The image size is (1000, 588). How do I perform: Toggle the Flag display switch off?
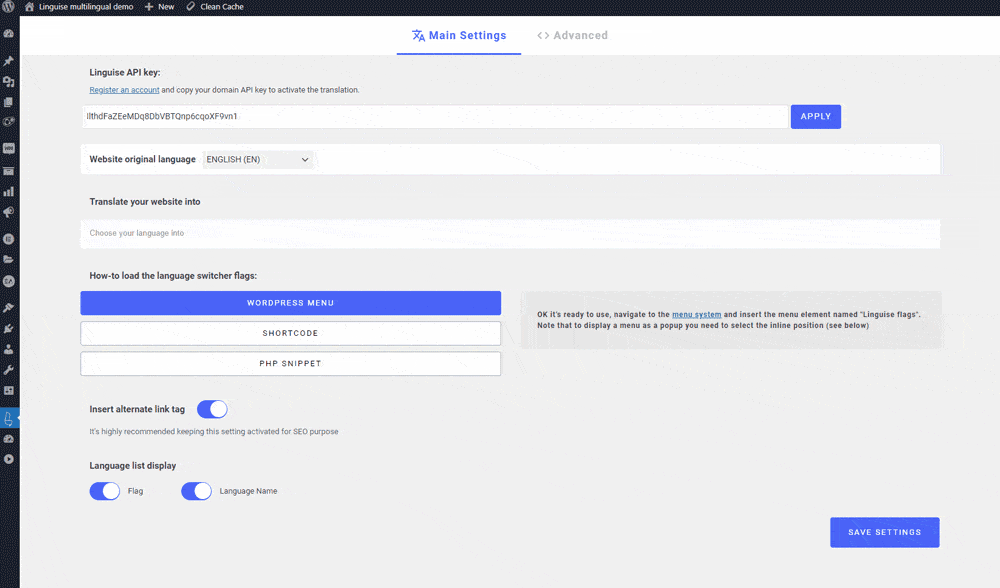point(104,491)
